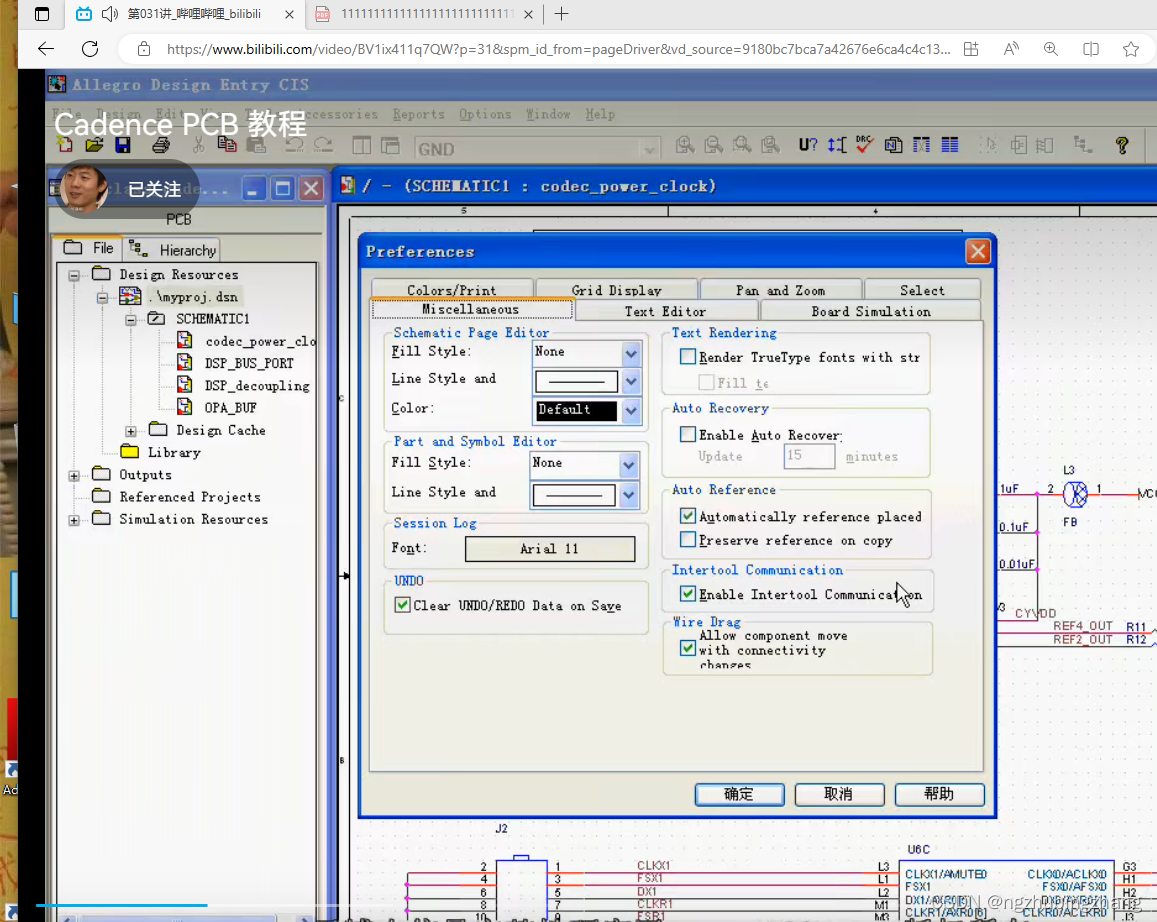The image size is (1157, 922).
Task: Select the Hierarchy tab in project panel
Action: (173, 249)
